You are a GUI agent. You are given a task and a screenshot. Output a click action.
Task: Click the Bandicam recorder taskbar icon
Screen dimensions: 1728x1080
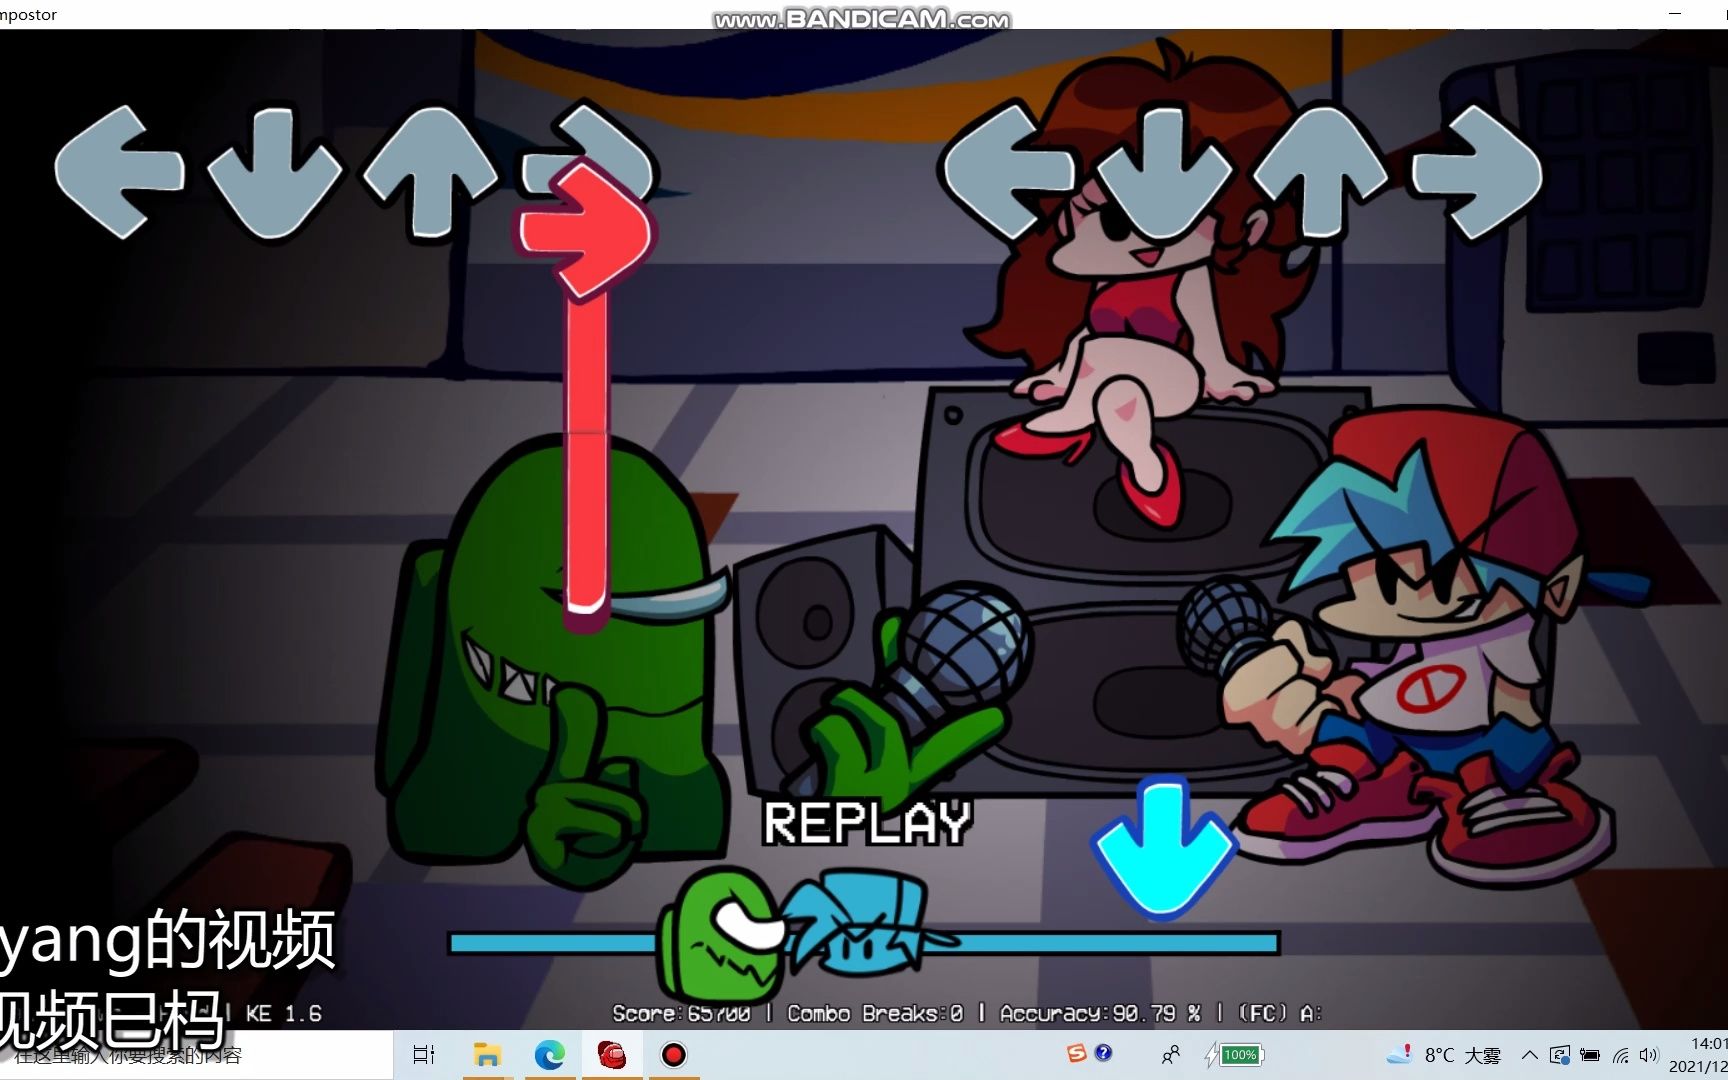click(x=674, y=1055)
